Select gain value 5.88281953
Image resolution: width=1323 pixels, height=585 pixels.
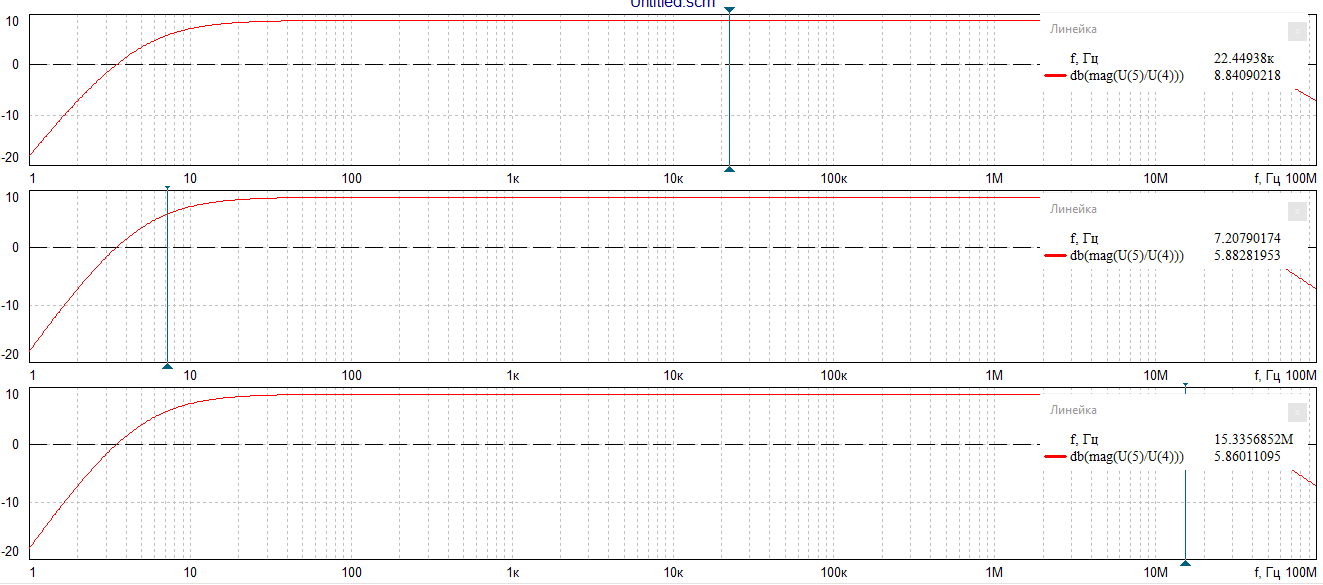click(1246, 256)
